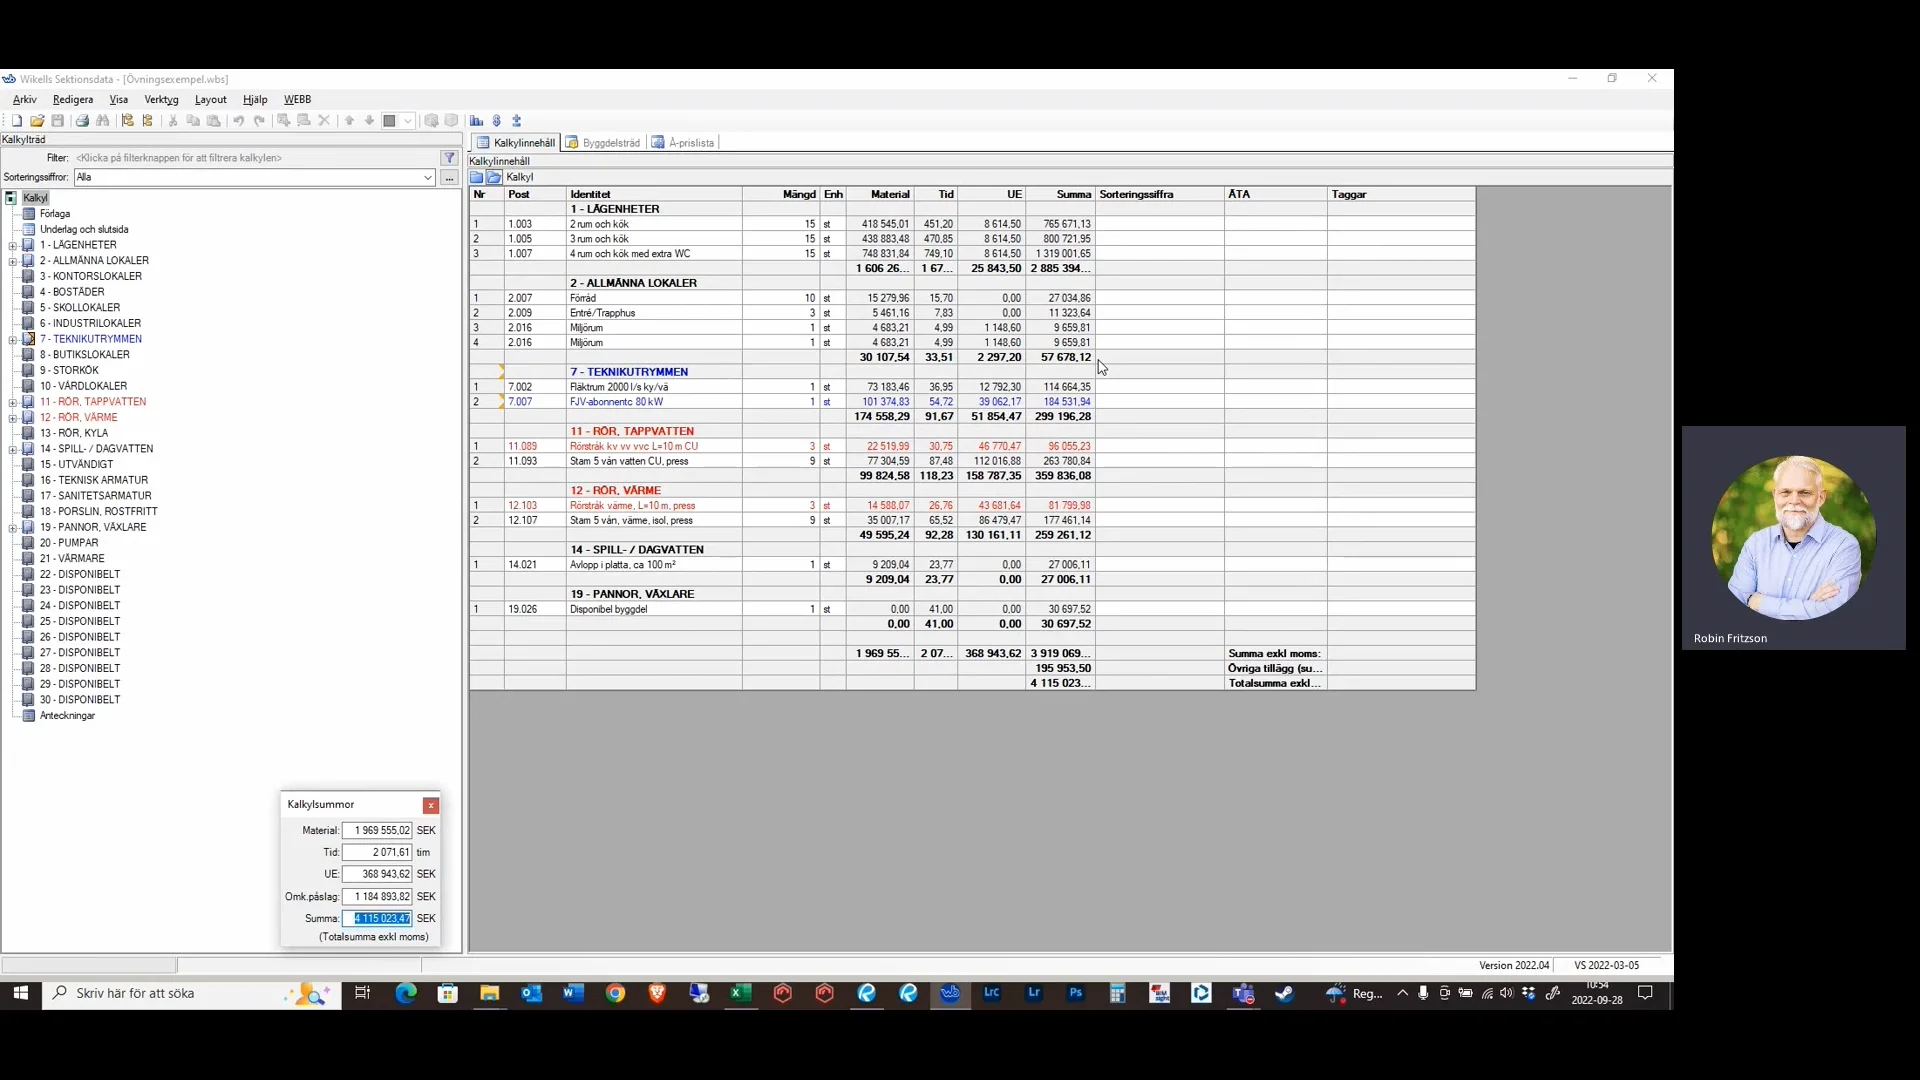This screenshot has width=1920, height=1080.
Task: Click the open file folder icon
Action: [x=37, y=121]
